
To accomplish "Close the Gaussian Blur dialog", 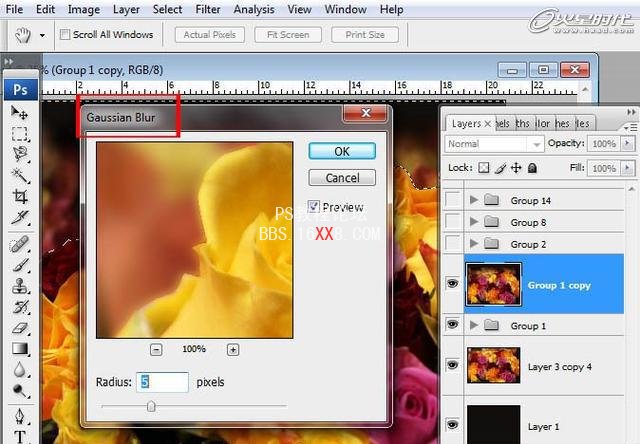I will [365, 113].
